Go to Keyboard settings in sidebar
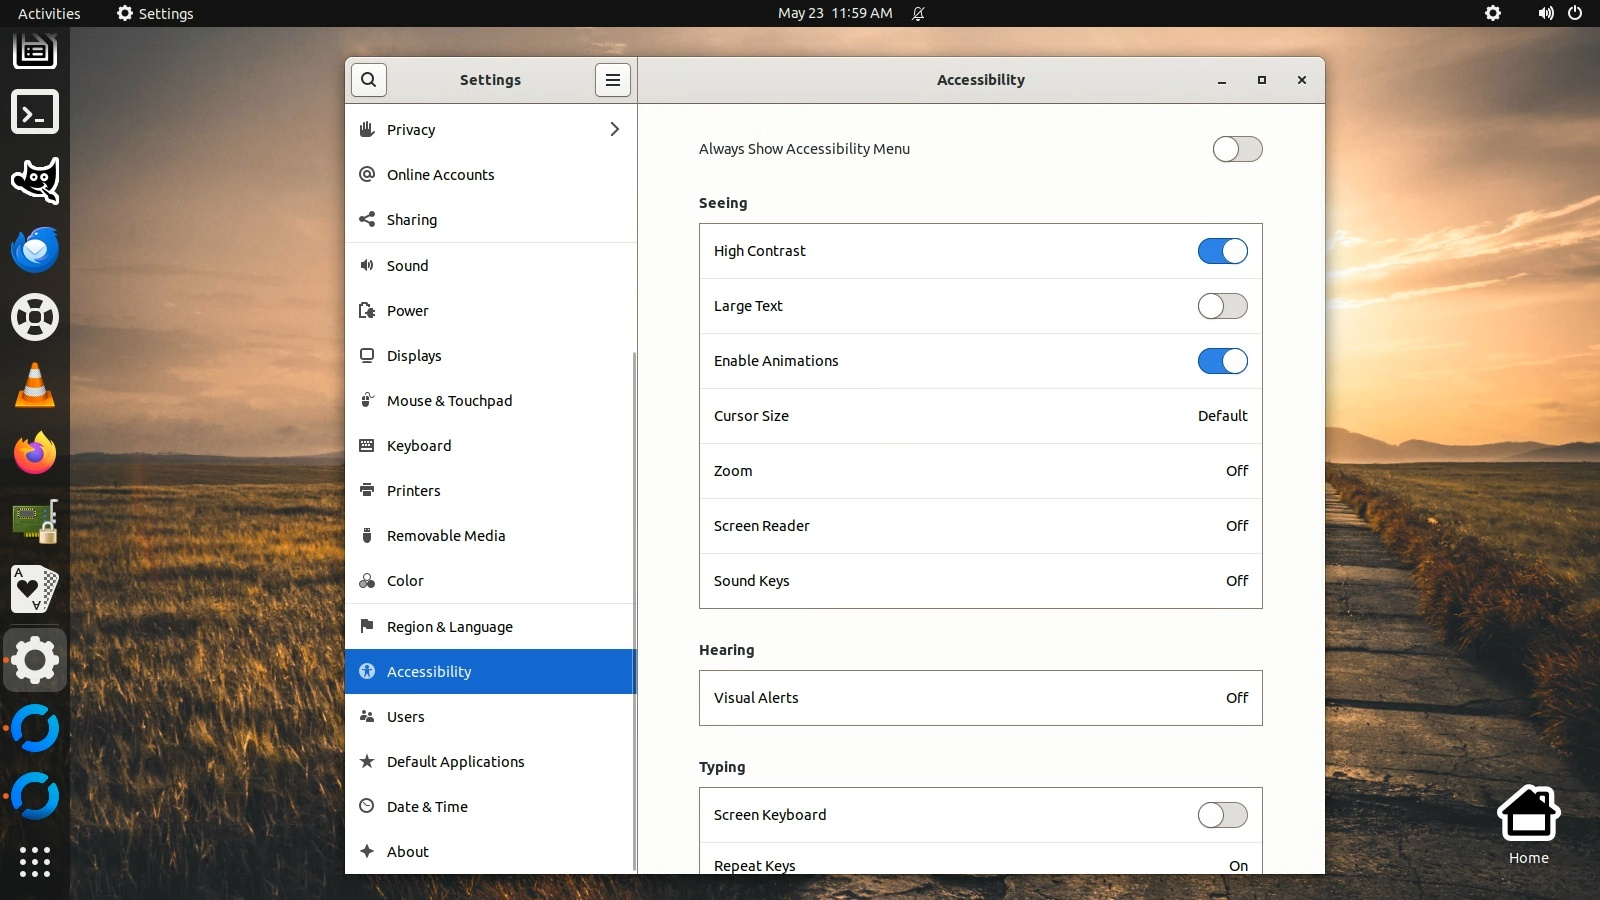This screenshot has width=1600, height=900. 419,446
